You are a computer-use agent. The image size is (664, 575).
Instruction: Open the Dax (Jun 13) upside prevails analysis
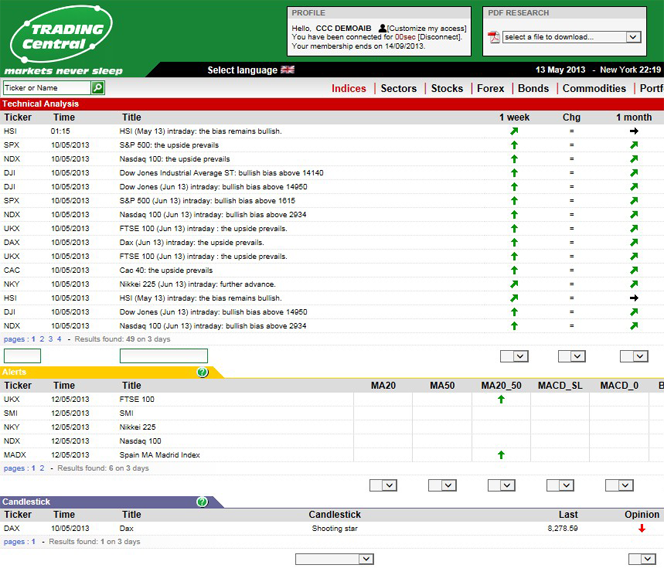tap(192, 243)
